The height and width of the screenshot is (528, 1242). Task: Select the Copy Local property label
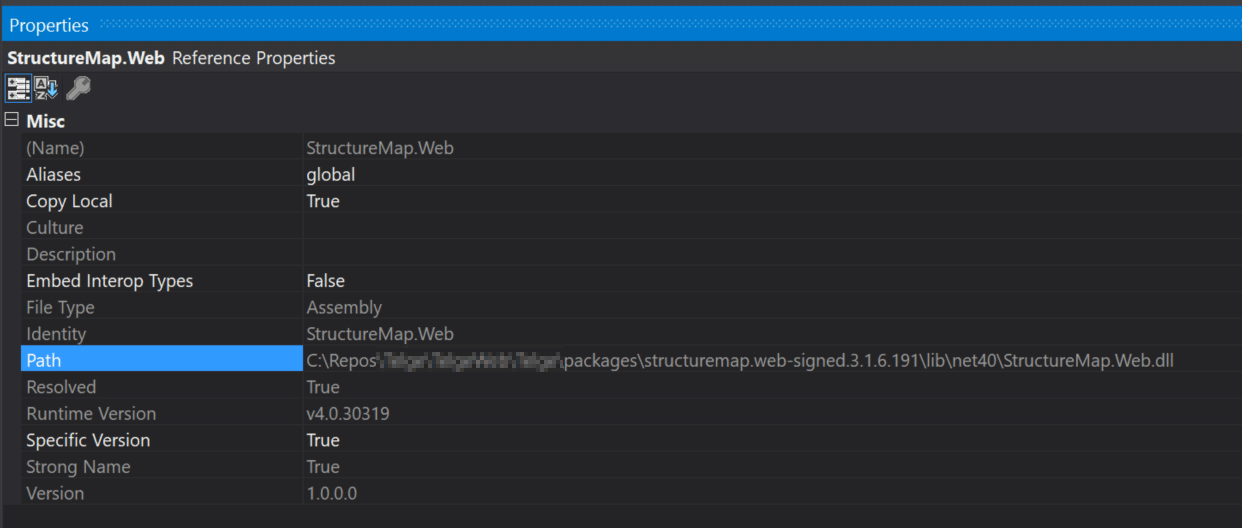(69, 201)
